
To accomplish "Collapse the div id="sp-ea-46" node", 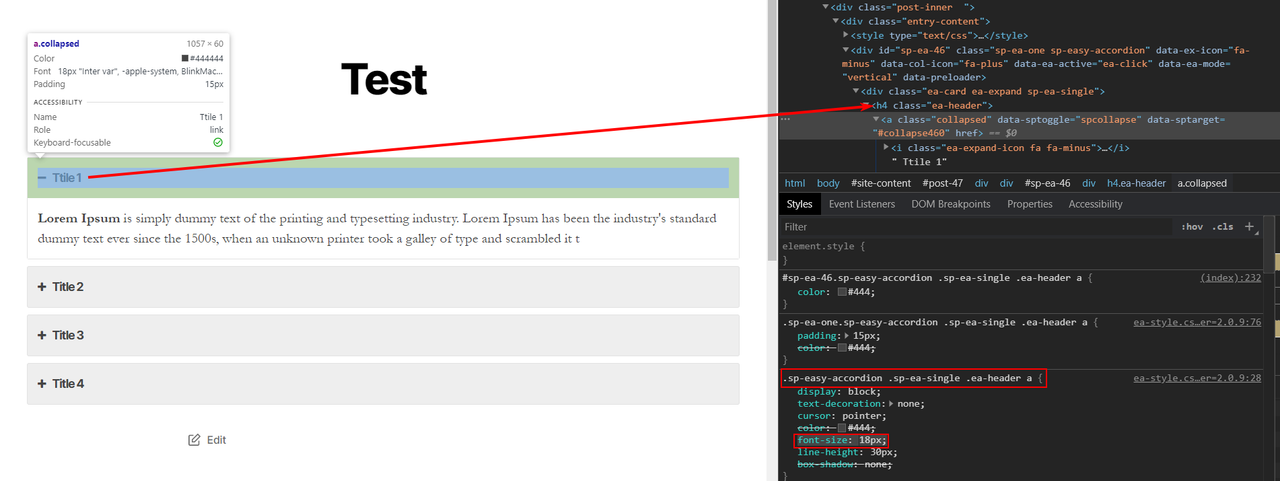I will point(846,49).
